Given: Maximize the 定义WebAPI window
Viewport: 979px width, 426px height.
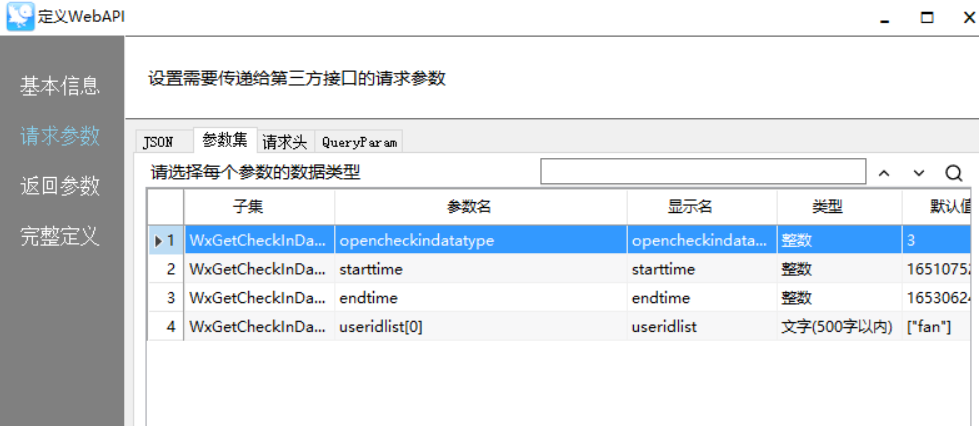Looking at the screenshot, I should 927,17.
